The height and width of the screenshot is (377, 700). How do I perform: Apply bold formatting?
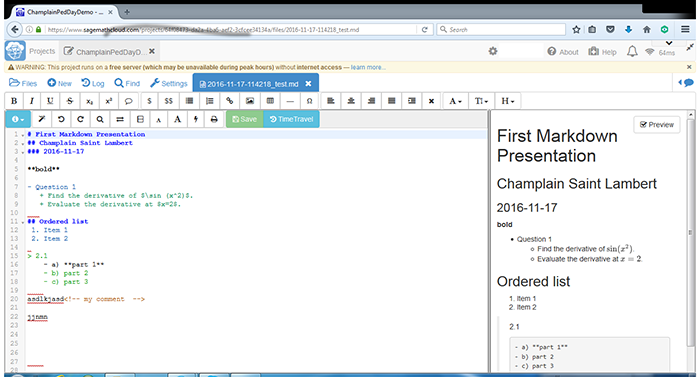[14, 101]
